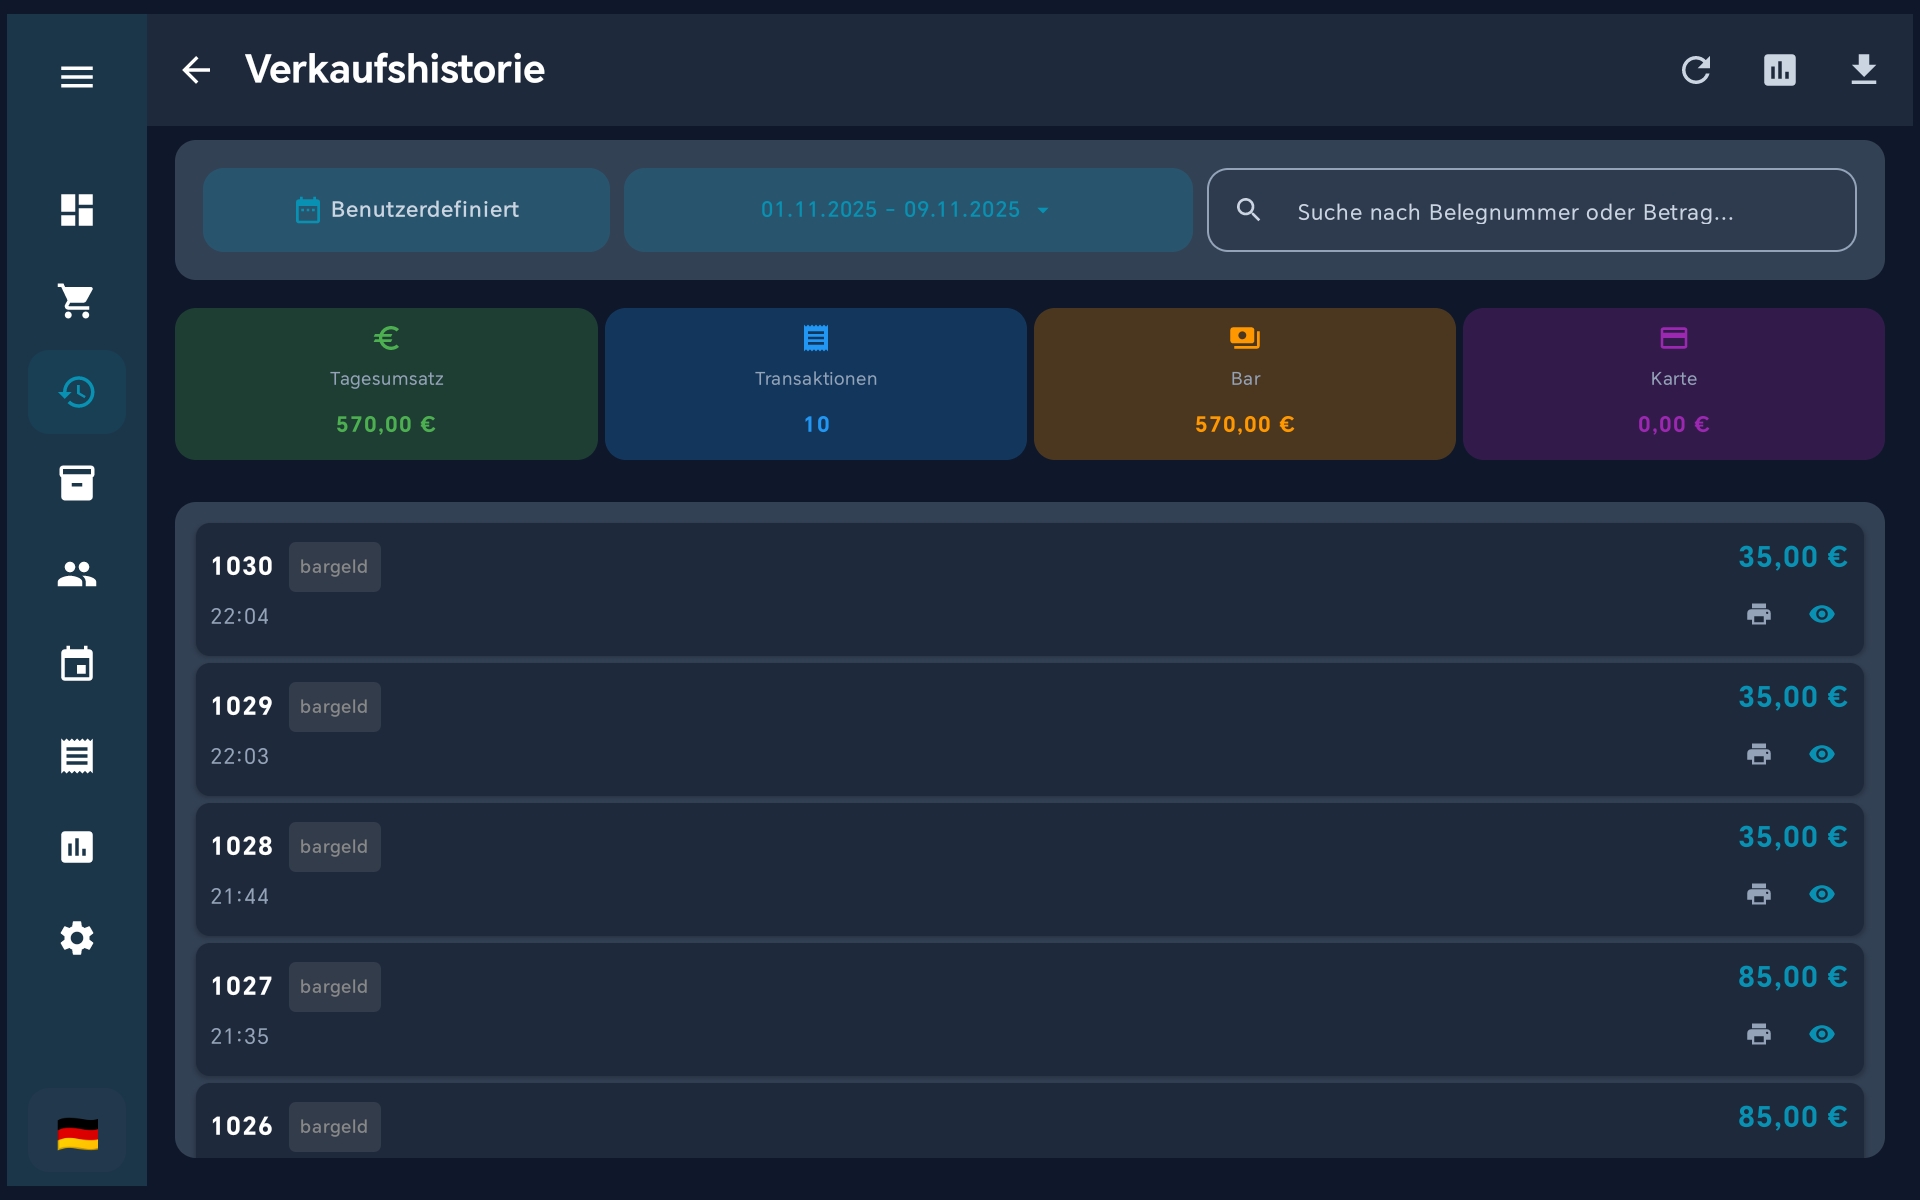This screenshot has height=1200, width=1920.
Task: Open the customers section in sidebar
Action: pos(77,573)
